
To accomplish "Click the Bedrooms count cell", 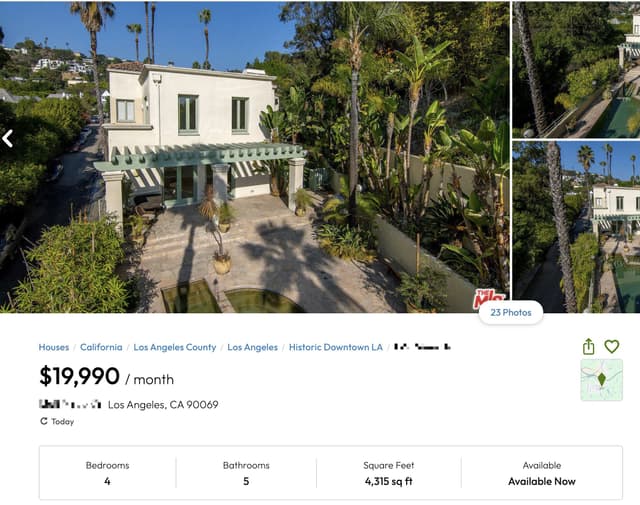I will point(107,473).
